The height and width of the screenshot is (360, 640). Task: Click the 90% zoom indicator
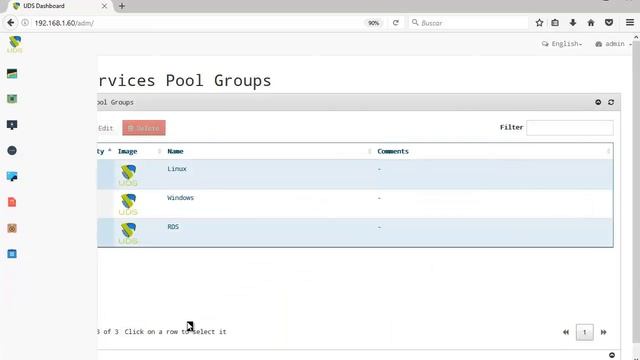tap(373, 23)
